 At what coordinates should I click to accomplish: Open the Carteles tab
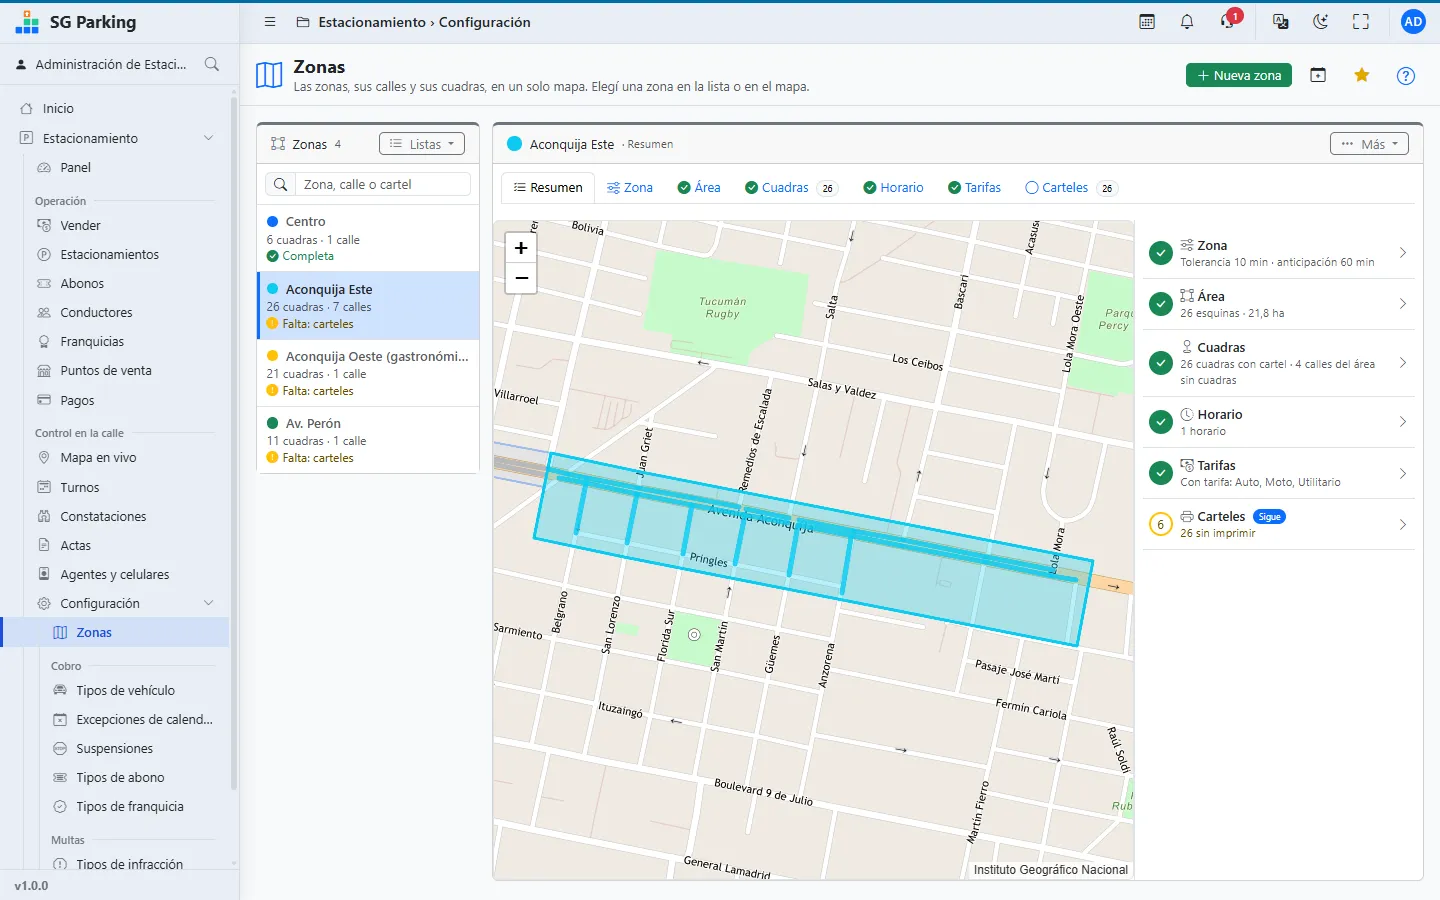click(1070, 188)
